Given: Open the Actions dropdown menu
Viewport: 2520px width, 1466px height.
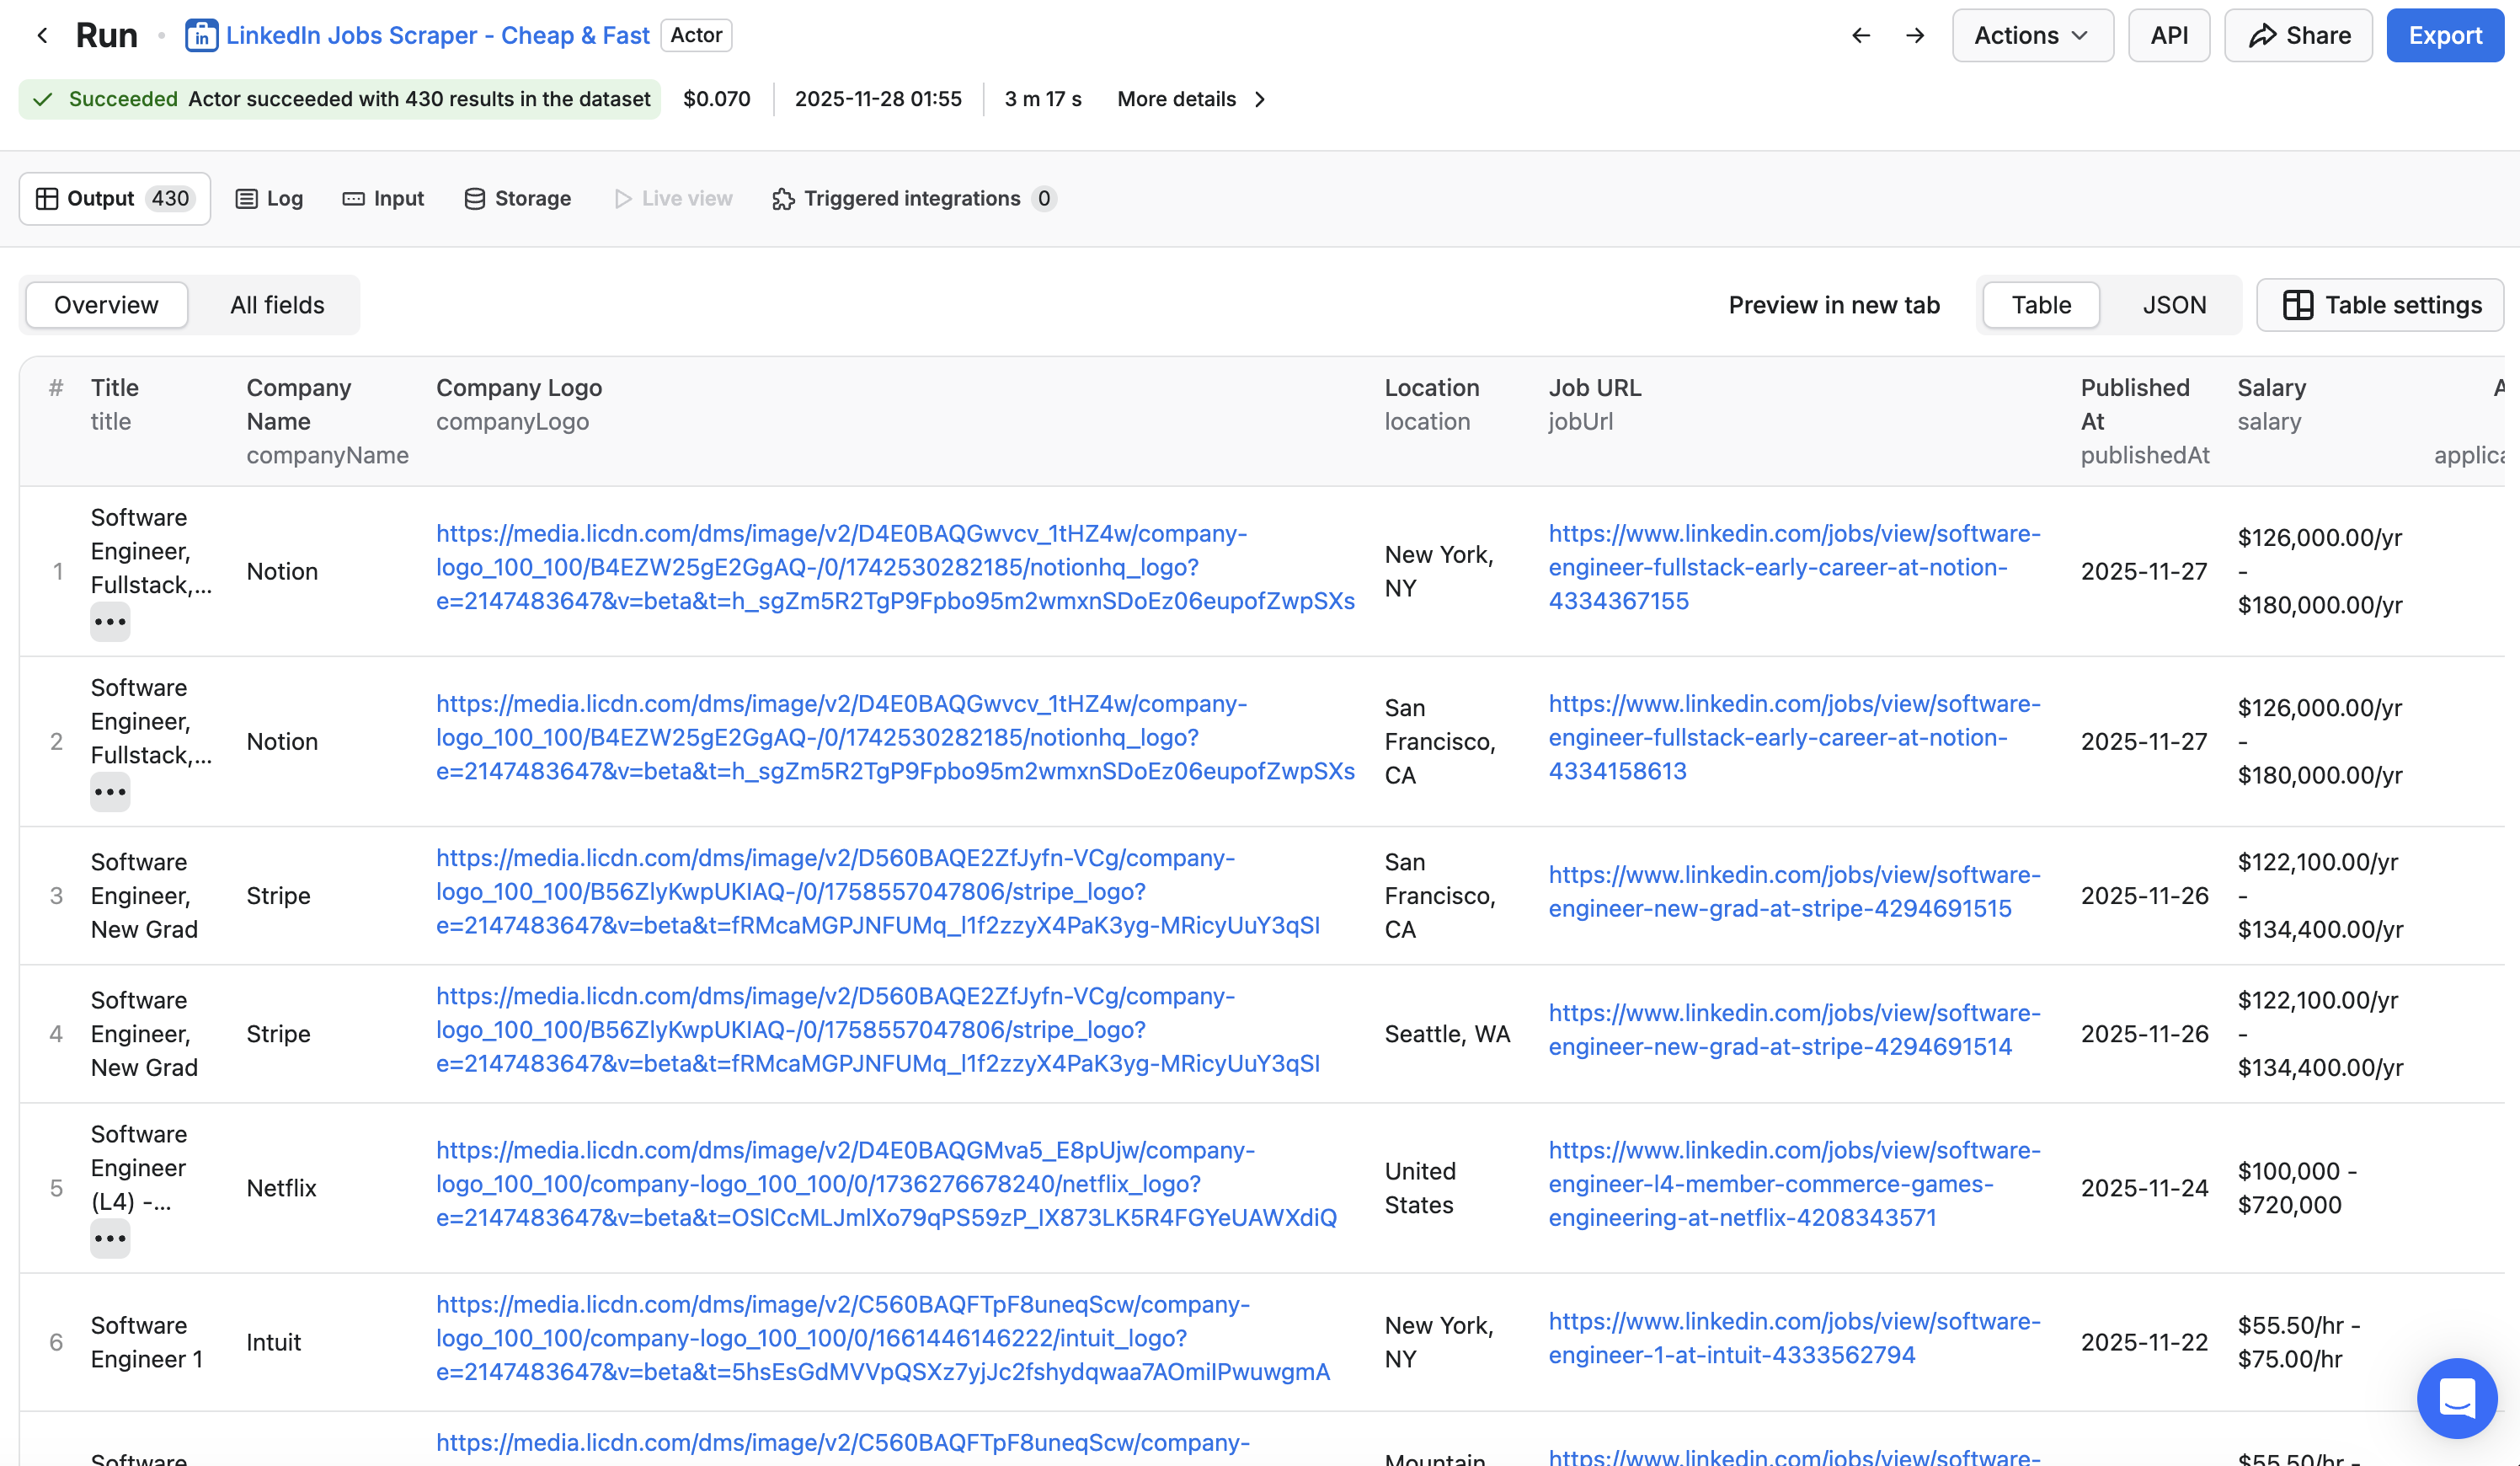Looking at the screenshot, I should (x=2031, y=36).
